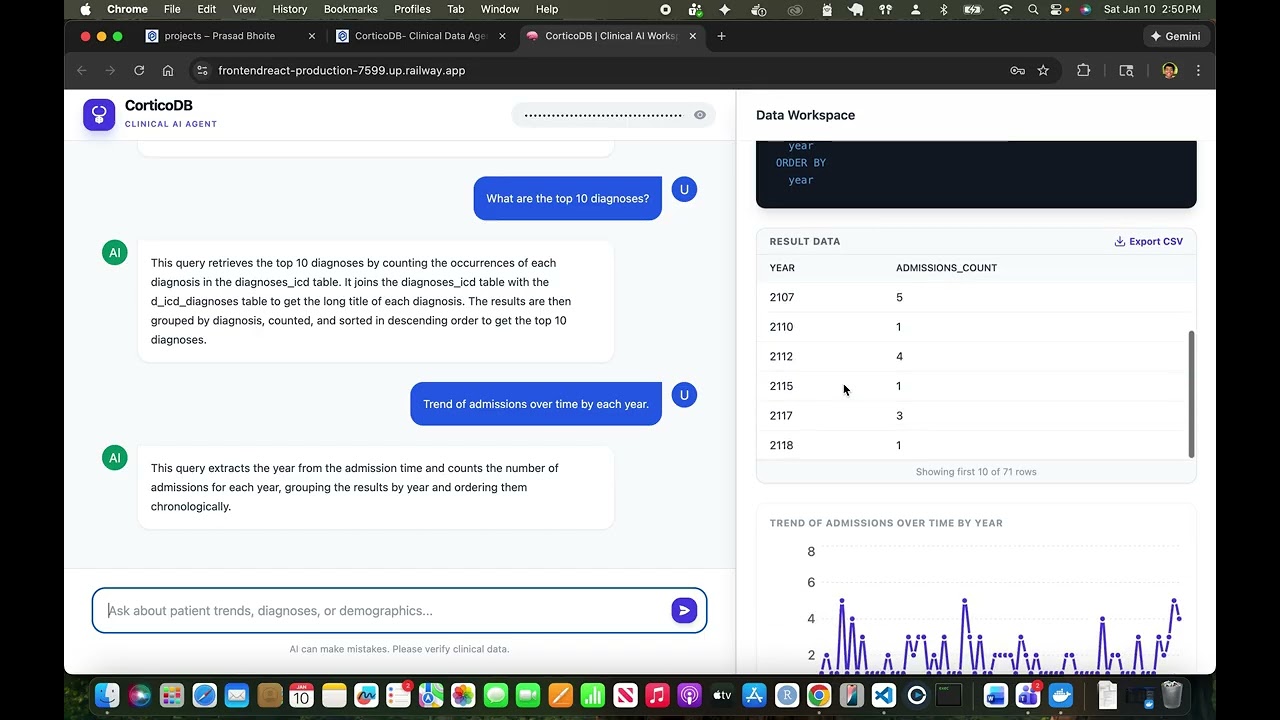Open the Chrome extensions puzzle icon
Image resolution: width=1280 pixels, height=720 pixels.
[1083, 70]
